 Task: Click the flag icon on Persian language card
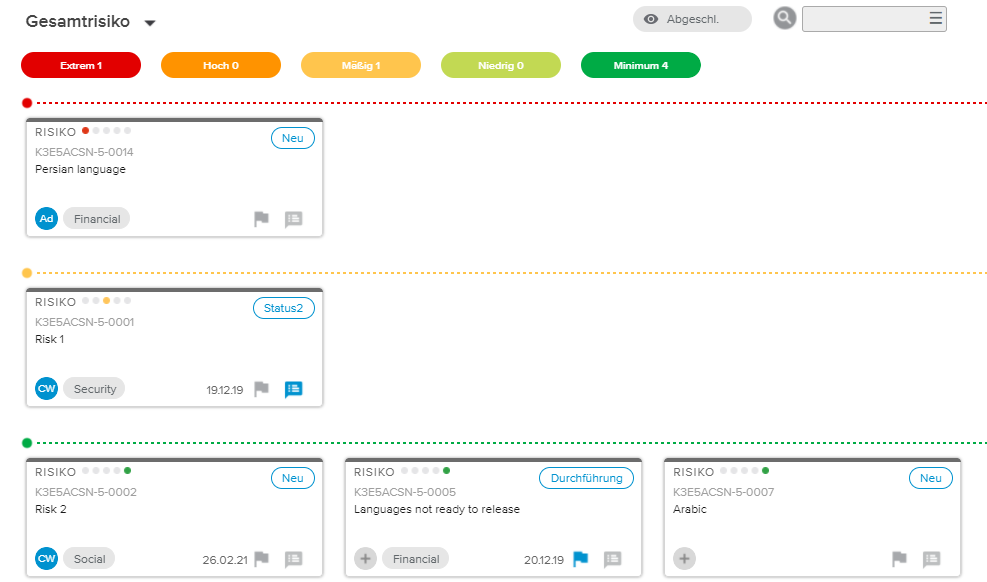coord(261,219)
